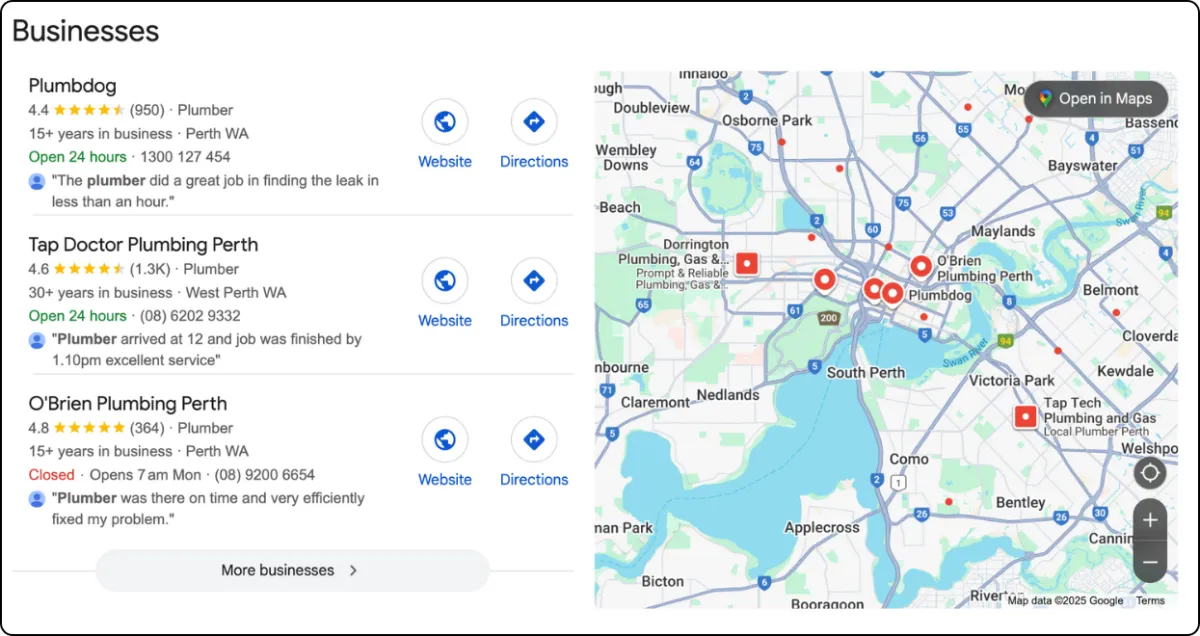Select the Plumbdog pin on the map
This screenshot has height=636, width=1200.
891,293
